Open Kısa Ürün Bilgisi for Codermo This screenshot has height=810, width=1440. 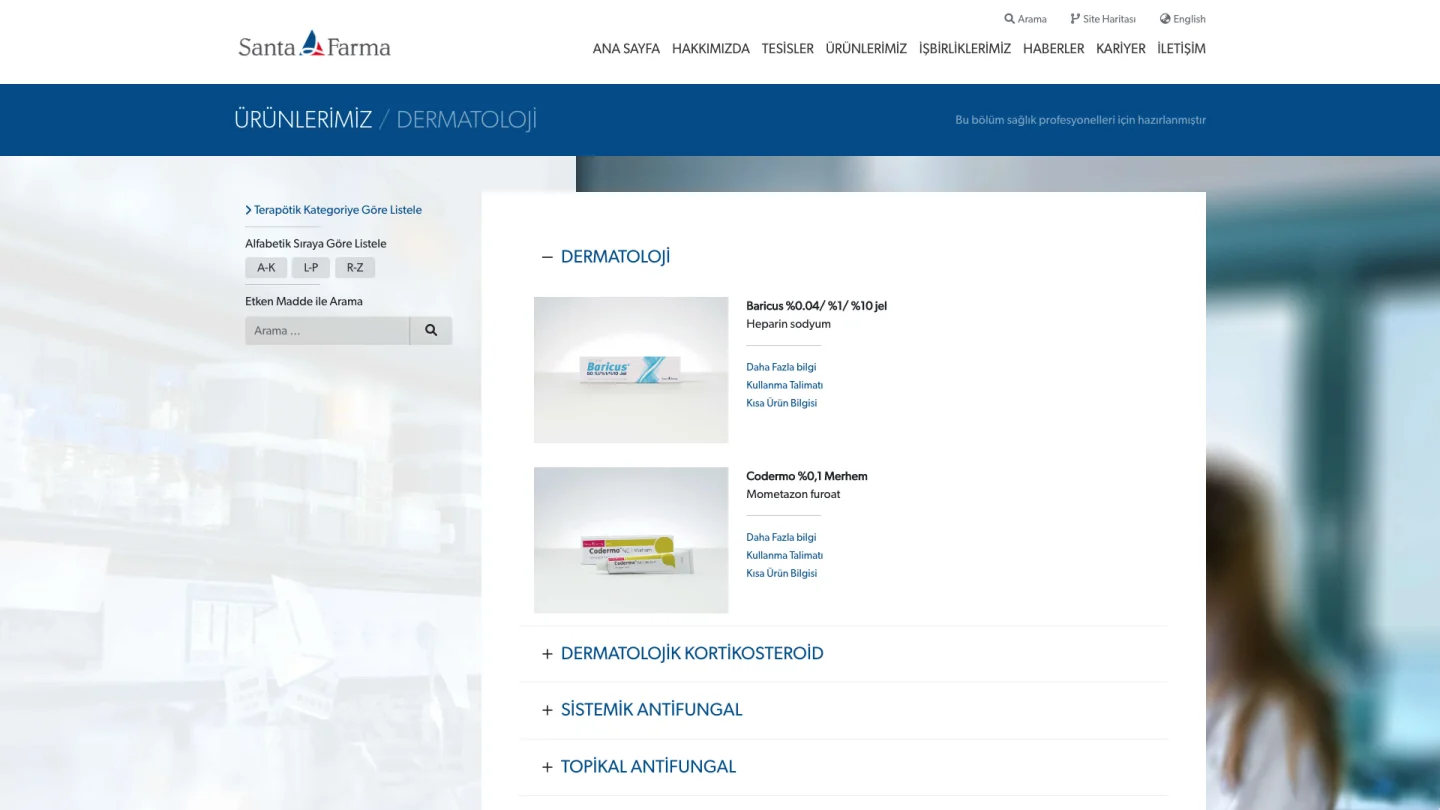pos(782,573)
